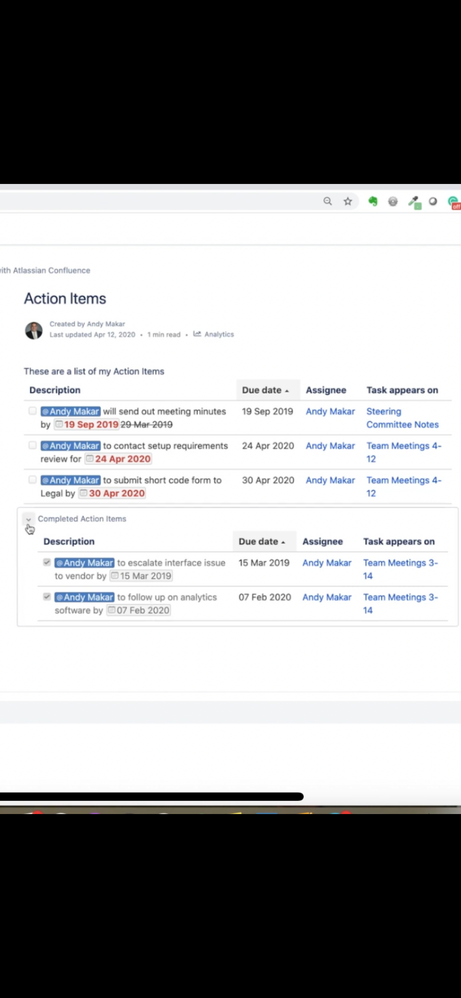
Task: Open the Analytics link under page title
Action: click(x=219, y=334)
